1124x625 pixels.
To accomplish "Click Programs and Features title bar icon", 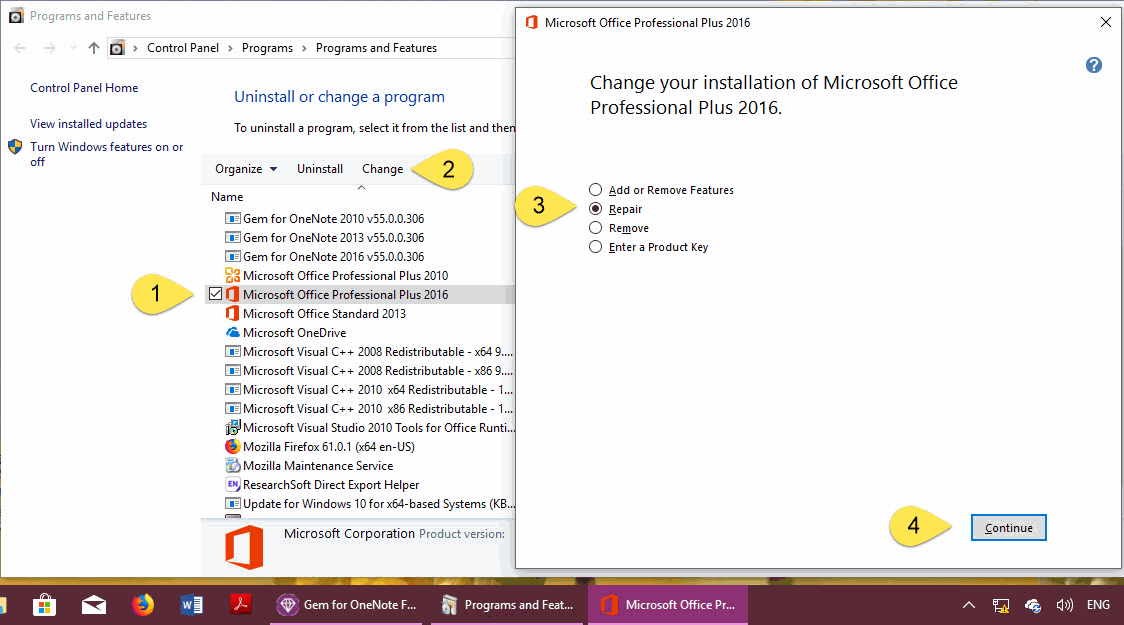I will point(16,16).
